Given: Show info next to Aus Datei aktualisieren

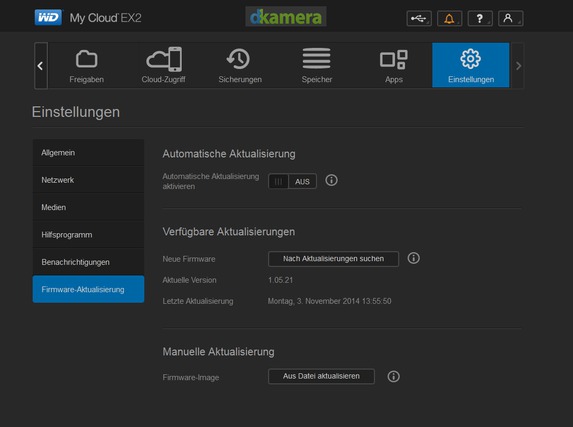Looking at the screenshot, I should 394,376.
